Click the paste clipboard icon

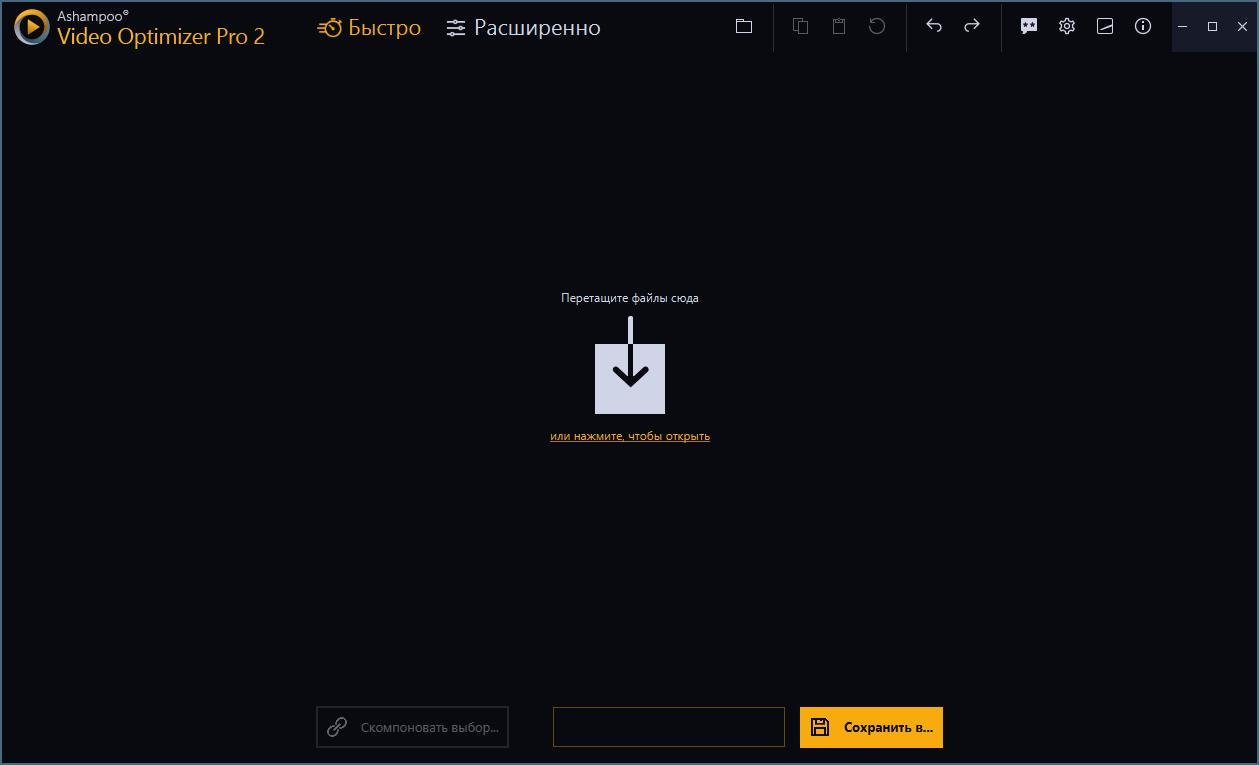click(839, 27)
